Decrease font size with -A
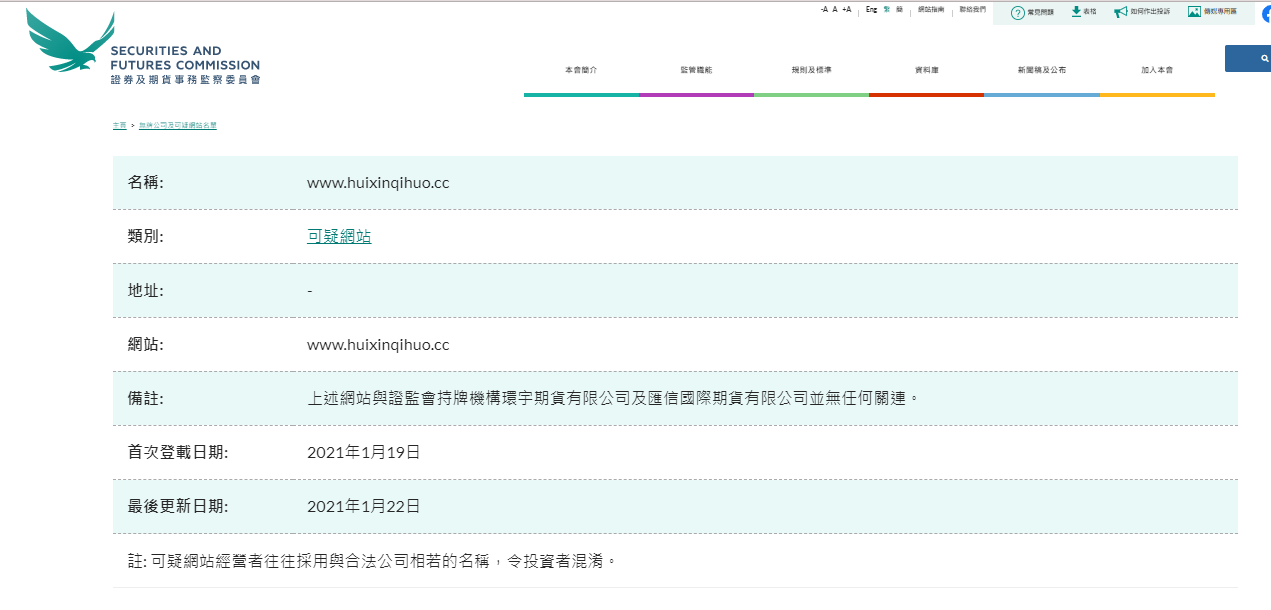Viewport: 1271px width, 610px height. click(x=824, y=9)
